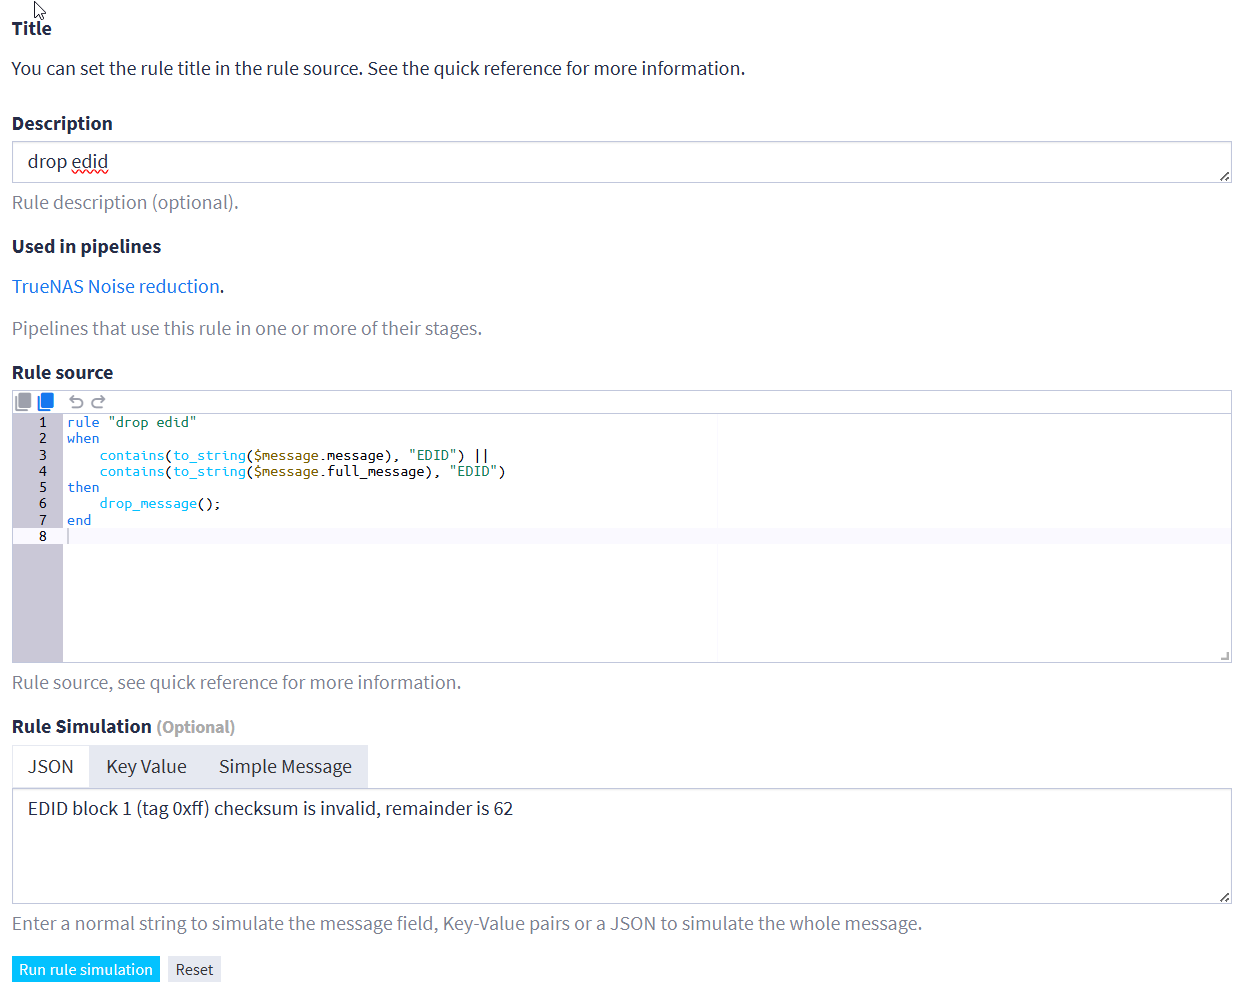The width and height of the screenshot is (1254, 996).
Task: Click the drop_message() call in the rule source
Action: pyautogui.click(x=158, y=504)
